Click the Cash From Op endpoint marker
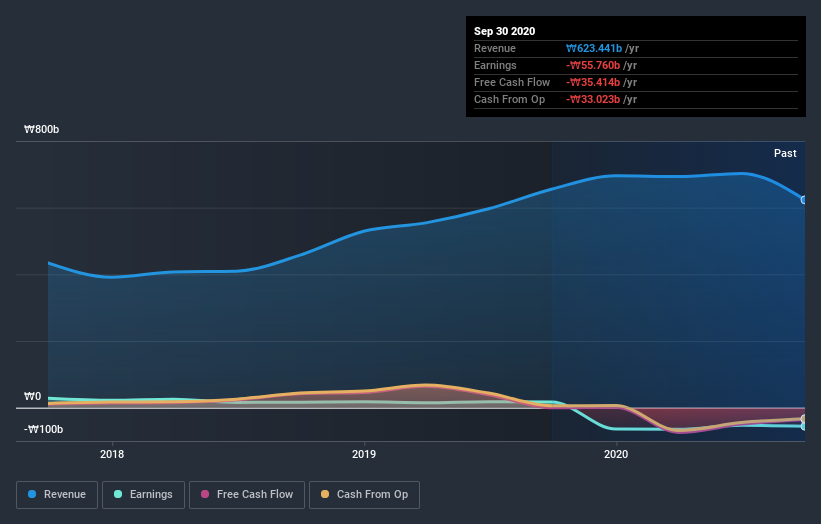The height and width of the screenshot is (524, 821). [x=804, y=419]
